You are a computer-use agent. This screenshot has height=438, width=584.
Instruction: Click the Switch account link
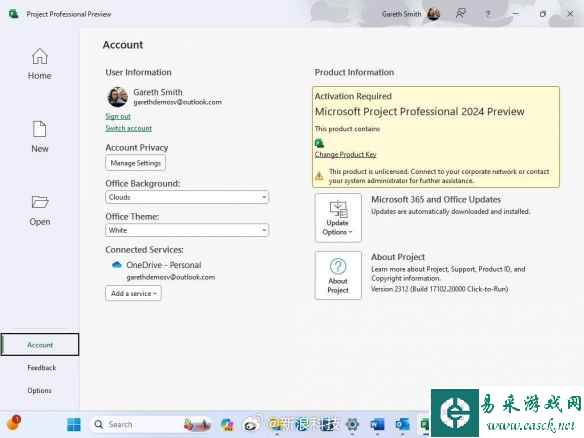[x=128, y=128]
